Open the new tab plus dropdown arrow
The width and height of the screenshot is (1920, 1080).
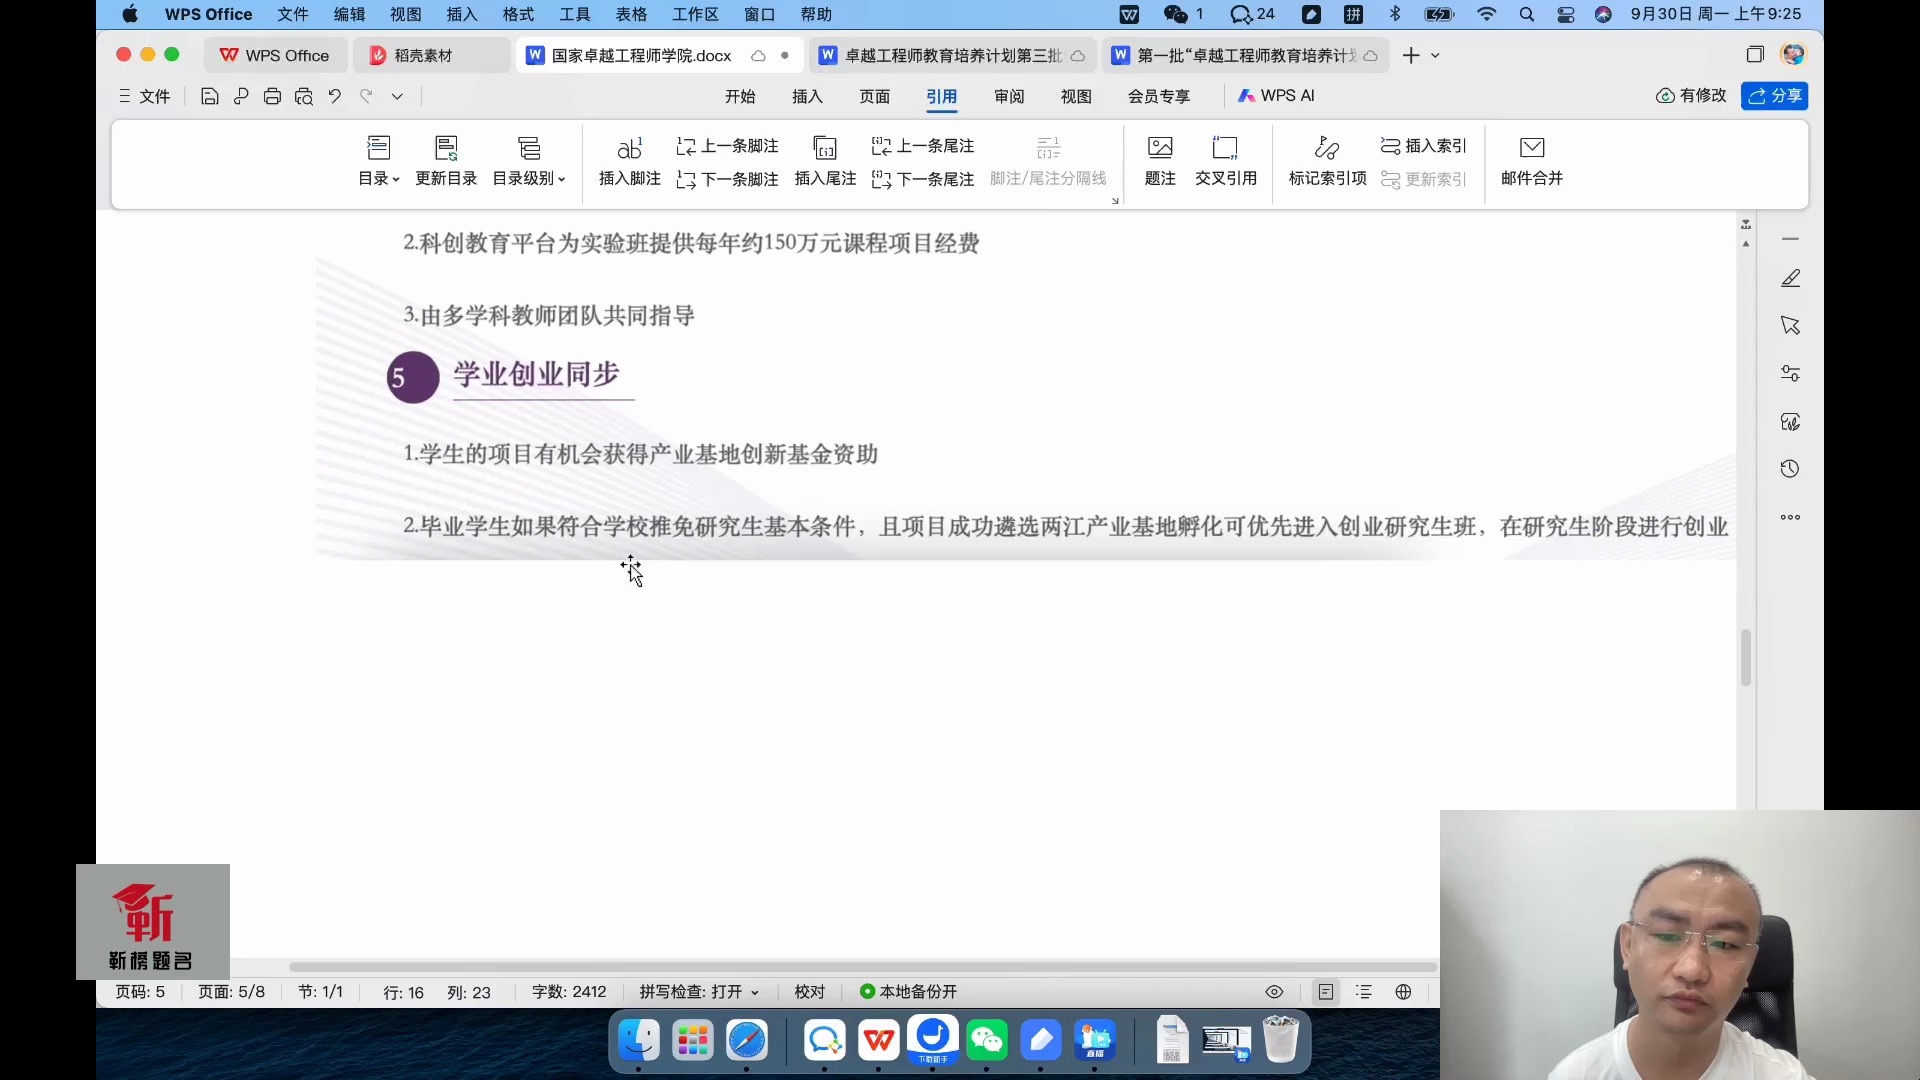1435,56
